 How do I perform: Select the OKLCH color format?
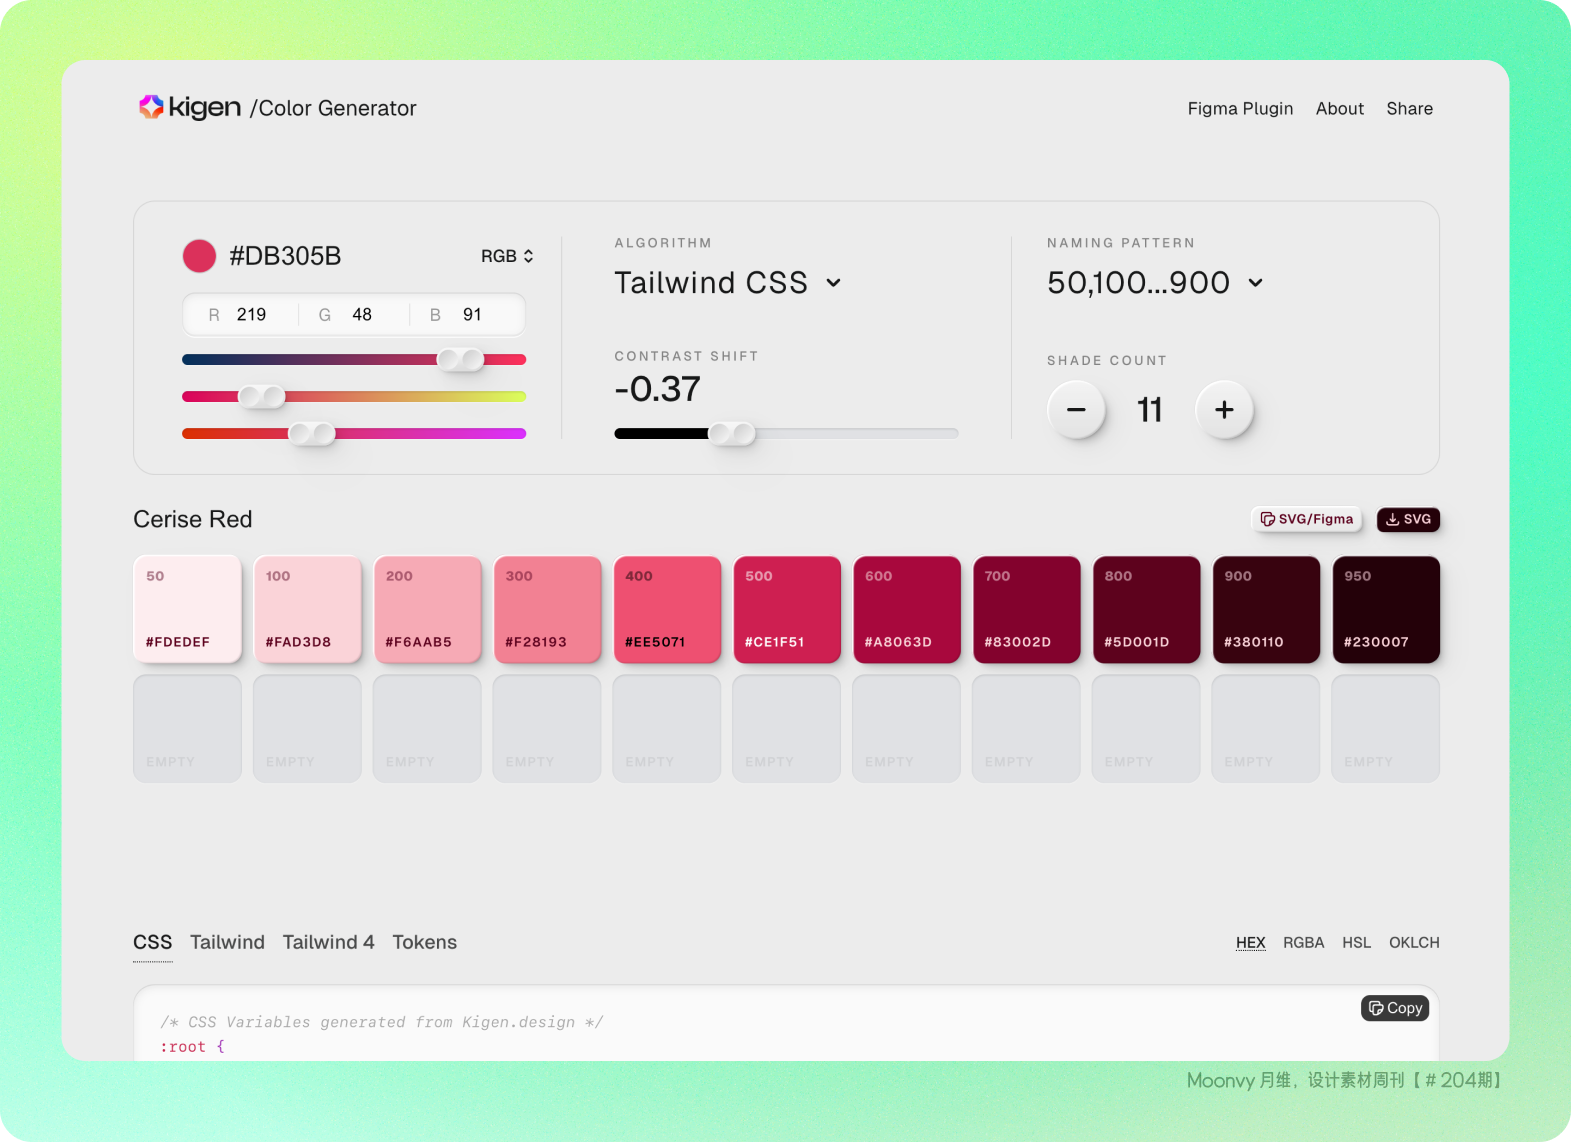point(1414,942)
